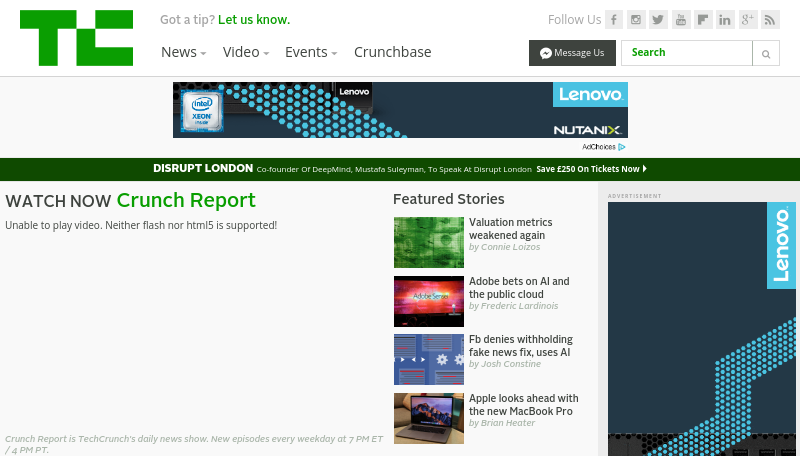The height and width of the screenshot is (456, 800).
Task: Open TechCrunch Flipboard icon
Action: point(703,20)
